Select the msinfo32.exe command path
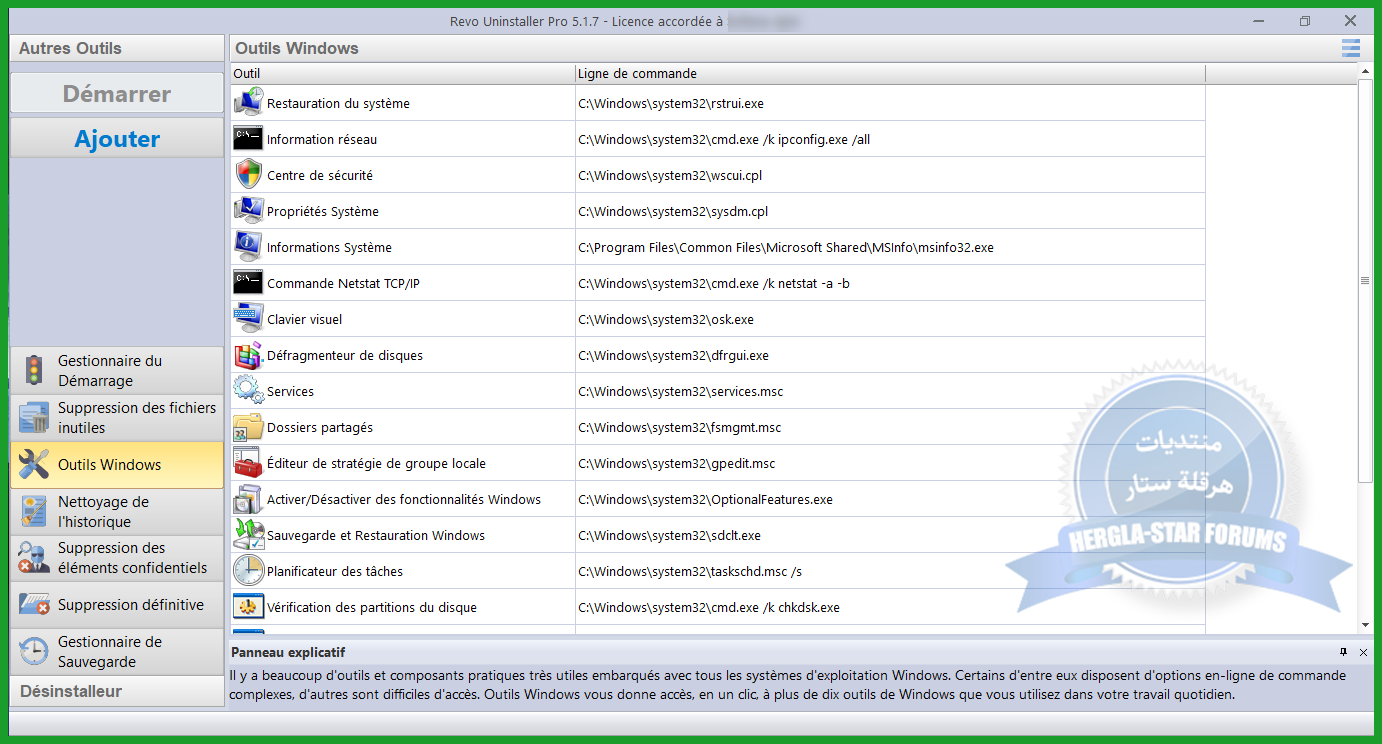Screen dimensions: 1382x744 coord(786,248)
